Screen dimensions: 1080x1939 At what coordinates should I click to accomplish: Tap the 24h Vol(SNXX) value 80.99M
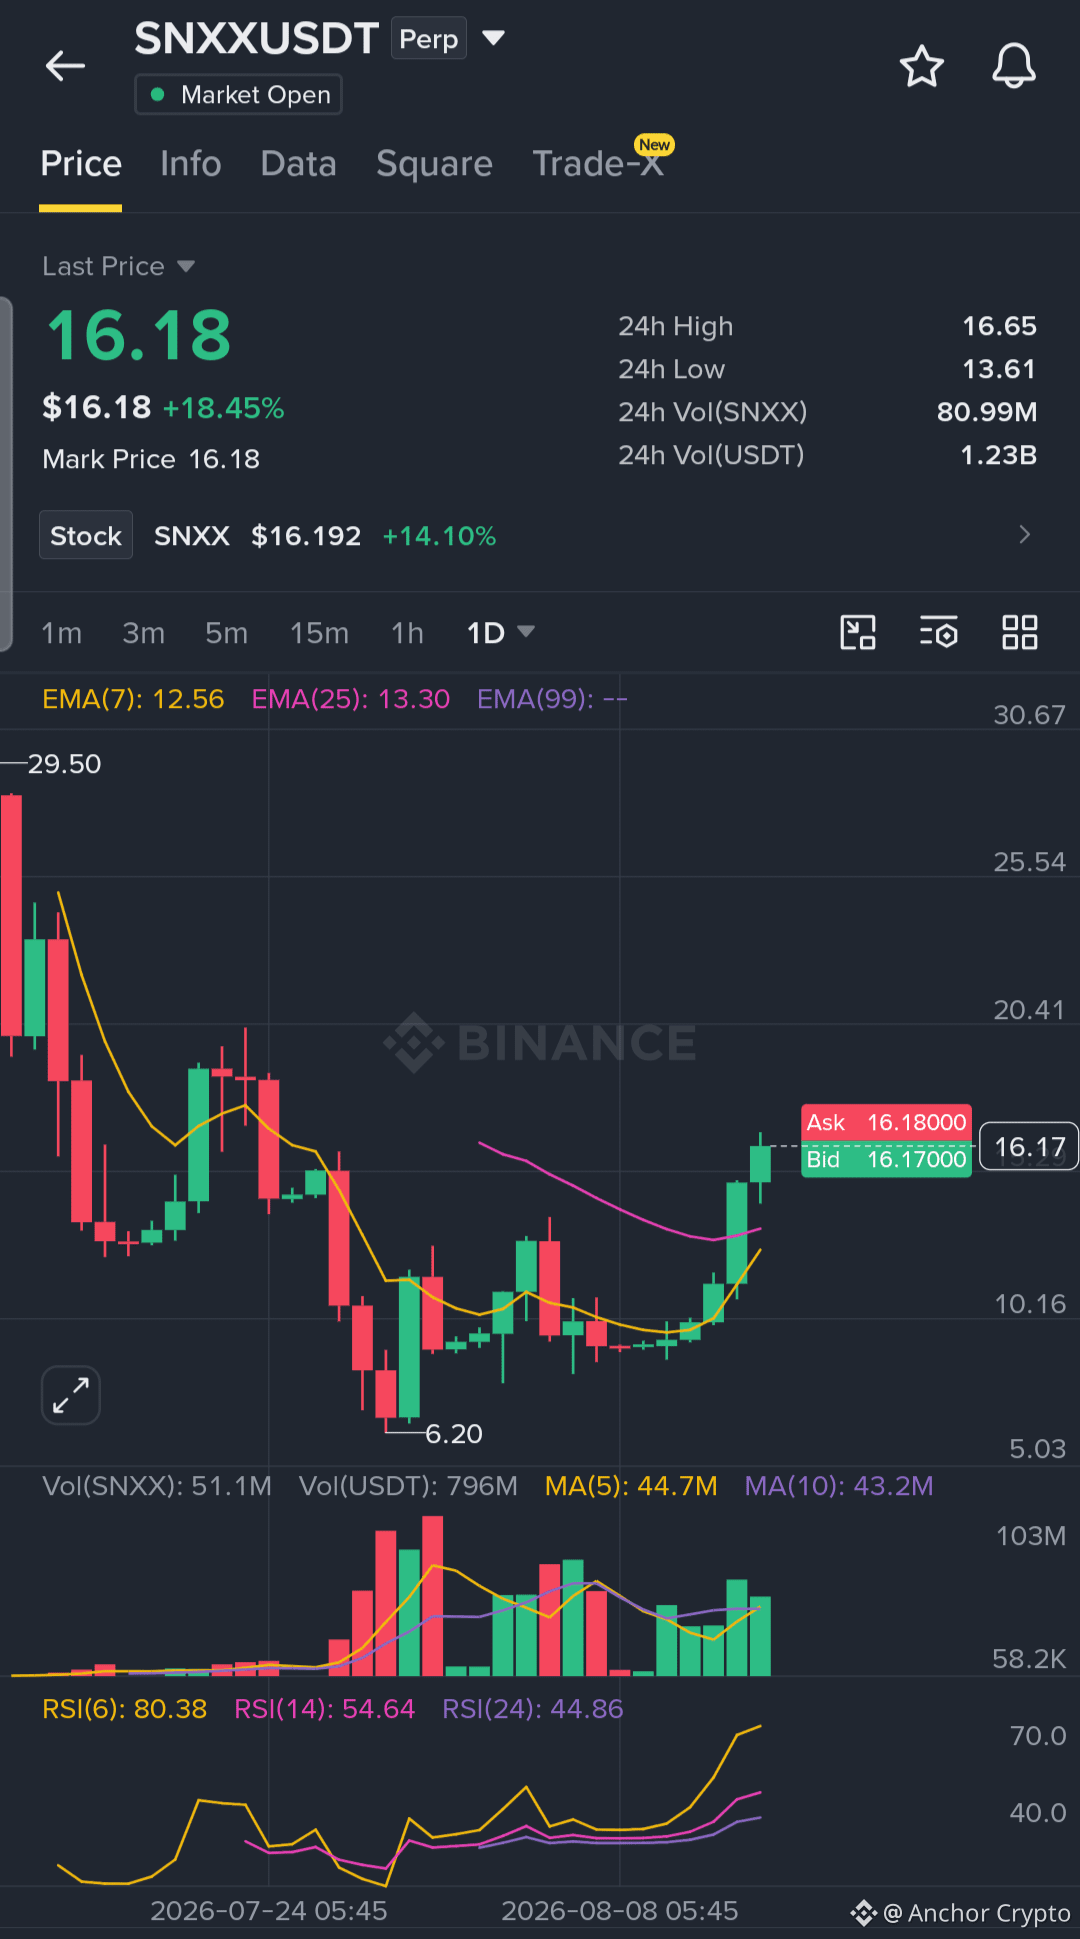(987, 412)
